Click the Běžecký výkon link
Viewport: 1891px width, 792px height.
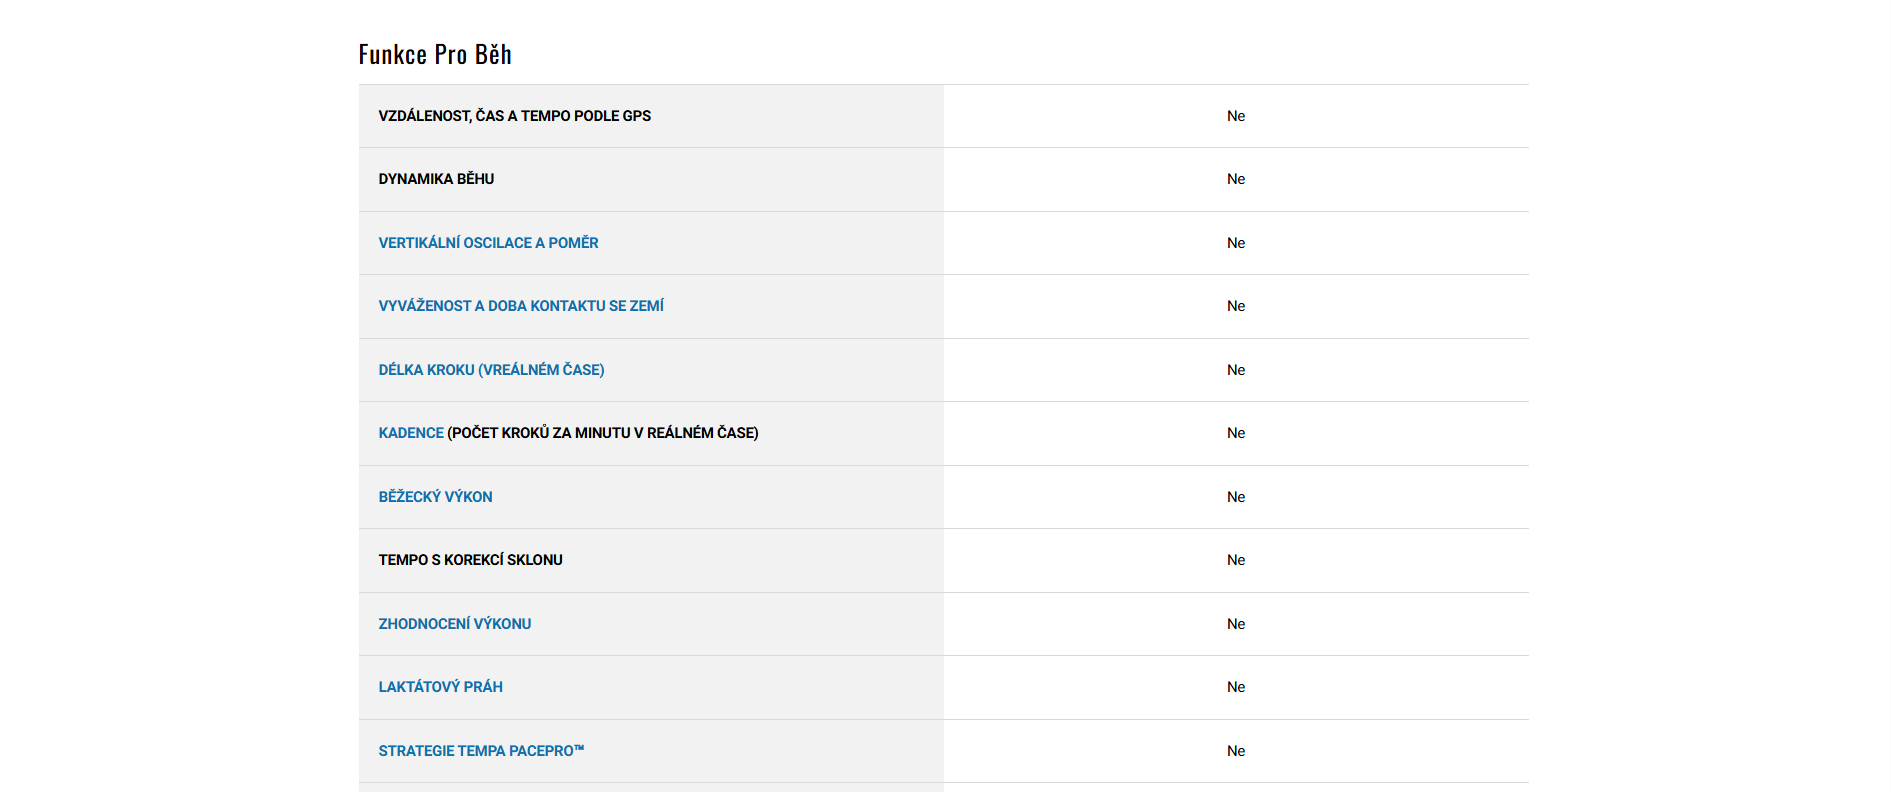[435, 497]
